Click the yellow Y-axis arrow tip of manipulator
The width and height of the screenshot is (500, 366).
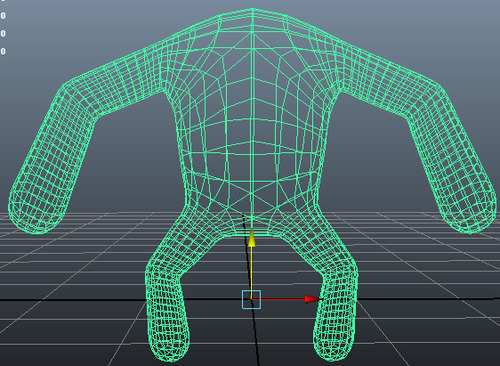click(252, 238)
